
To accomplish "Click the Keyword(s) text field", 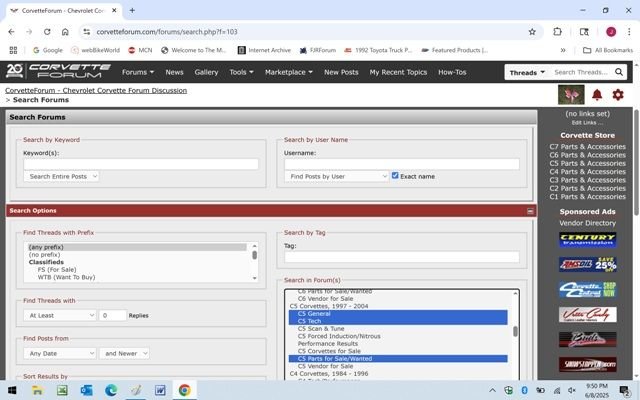I will point(140,164).
